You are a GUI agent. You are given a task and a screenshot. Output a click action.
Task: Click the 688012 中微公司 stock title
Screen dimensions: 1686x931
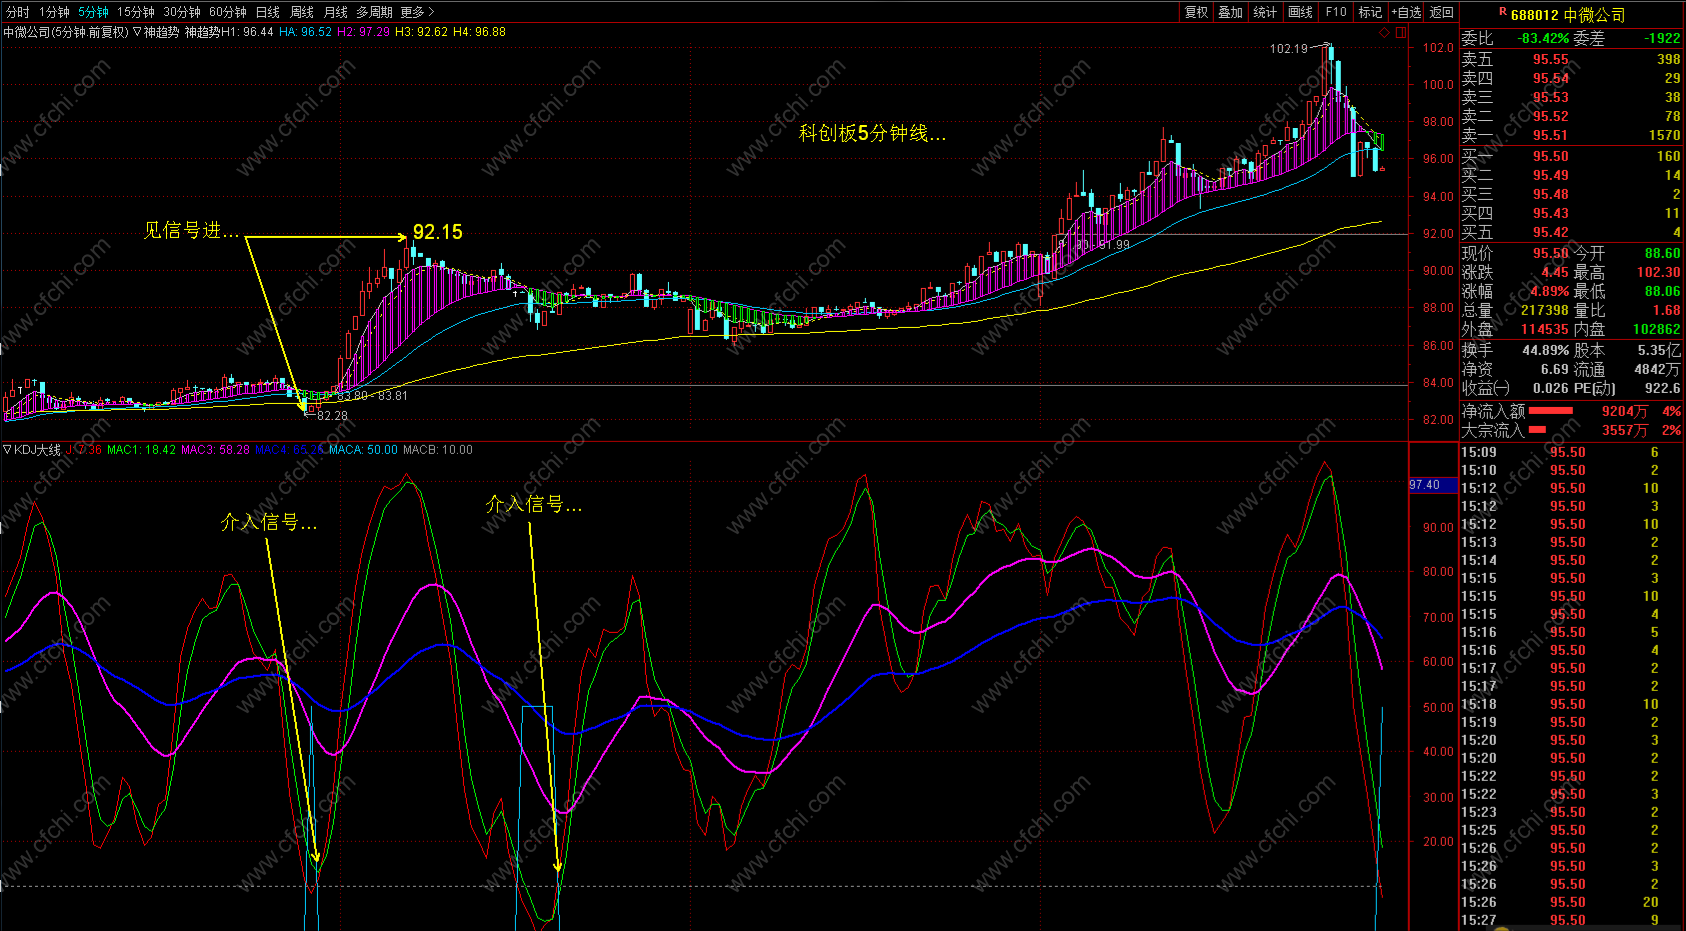click(x=1568, y=15)
